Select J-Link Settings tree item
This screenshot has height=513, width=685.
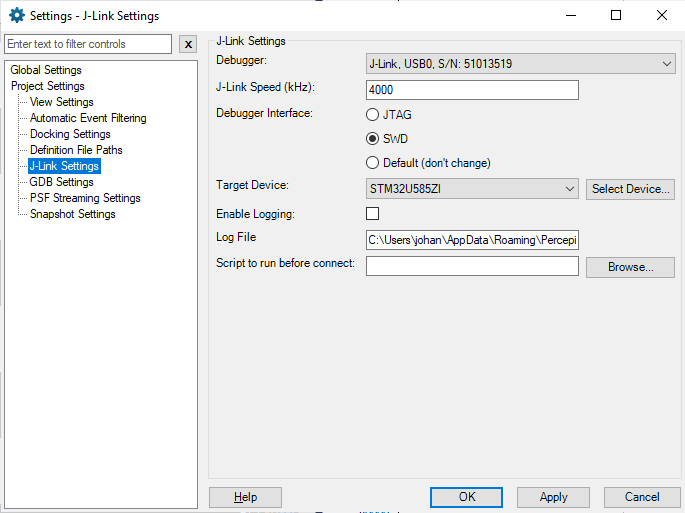tap(64, 166)
